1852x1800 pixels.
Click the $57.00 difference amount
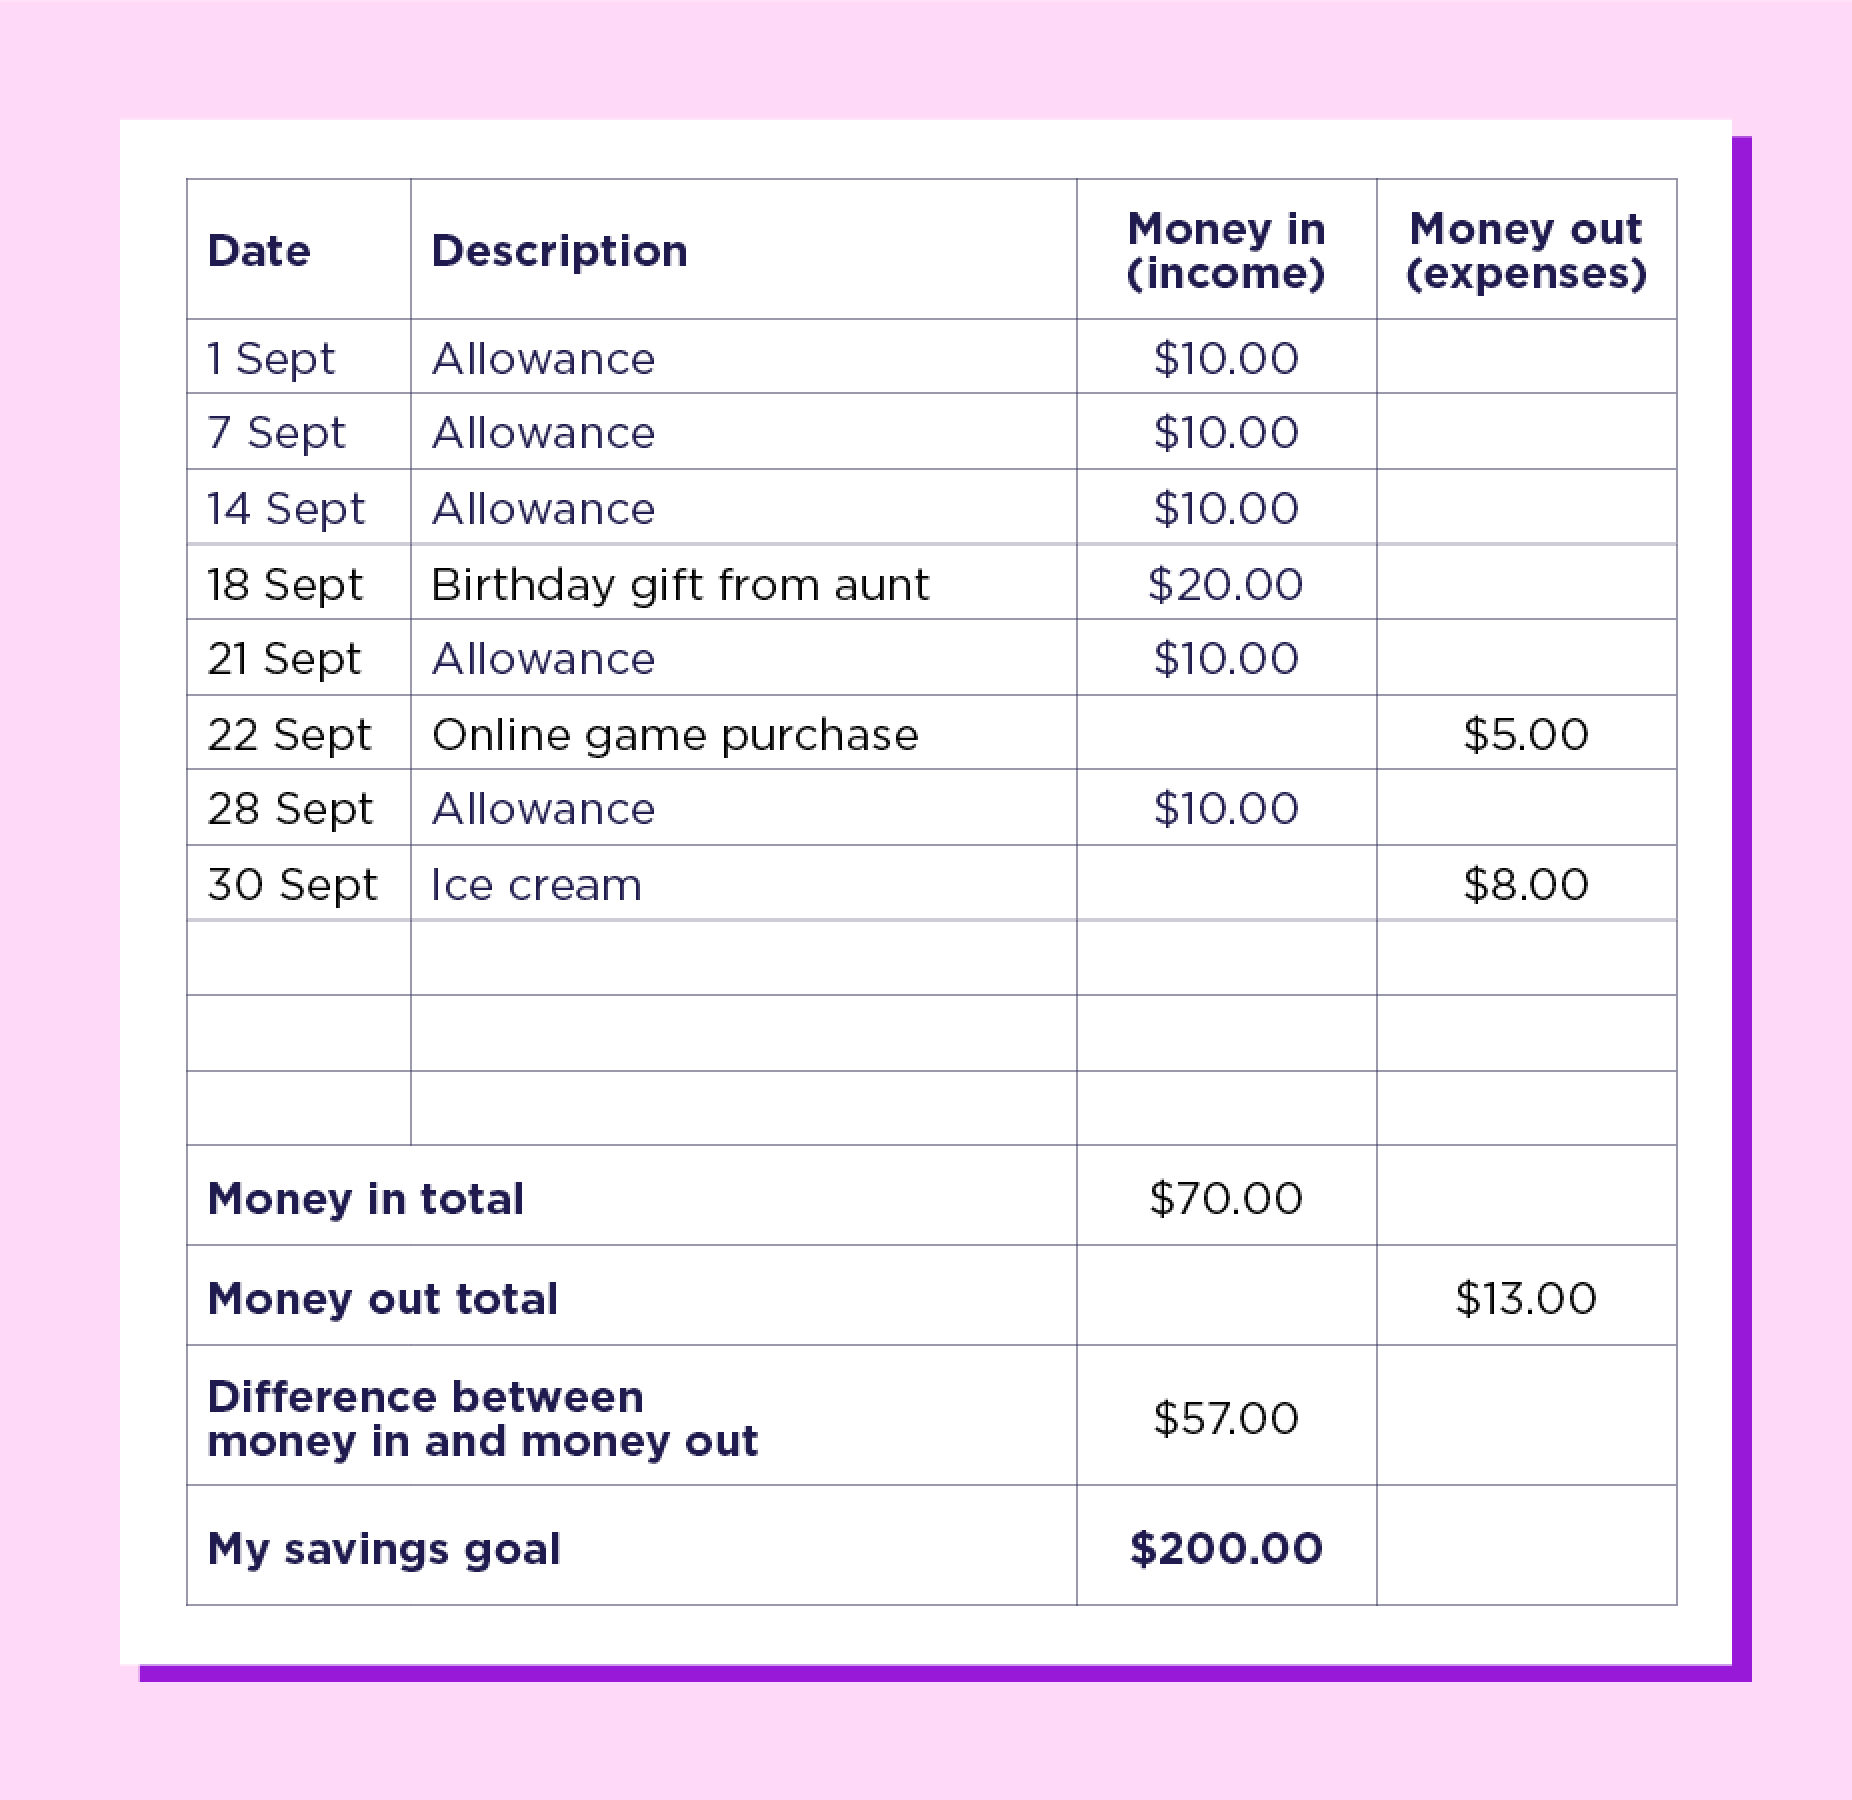point(1226,1418)
